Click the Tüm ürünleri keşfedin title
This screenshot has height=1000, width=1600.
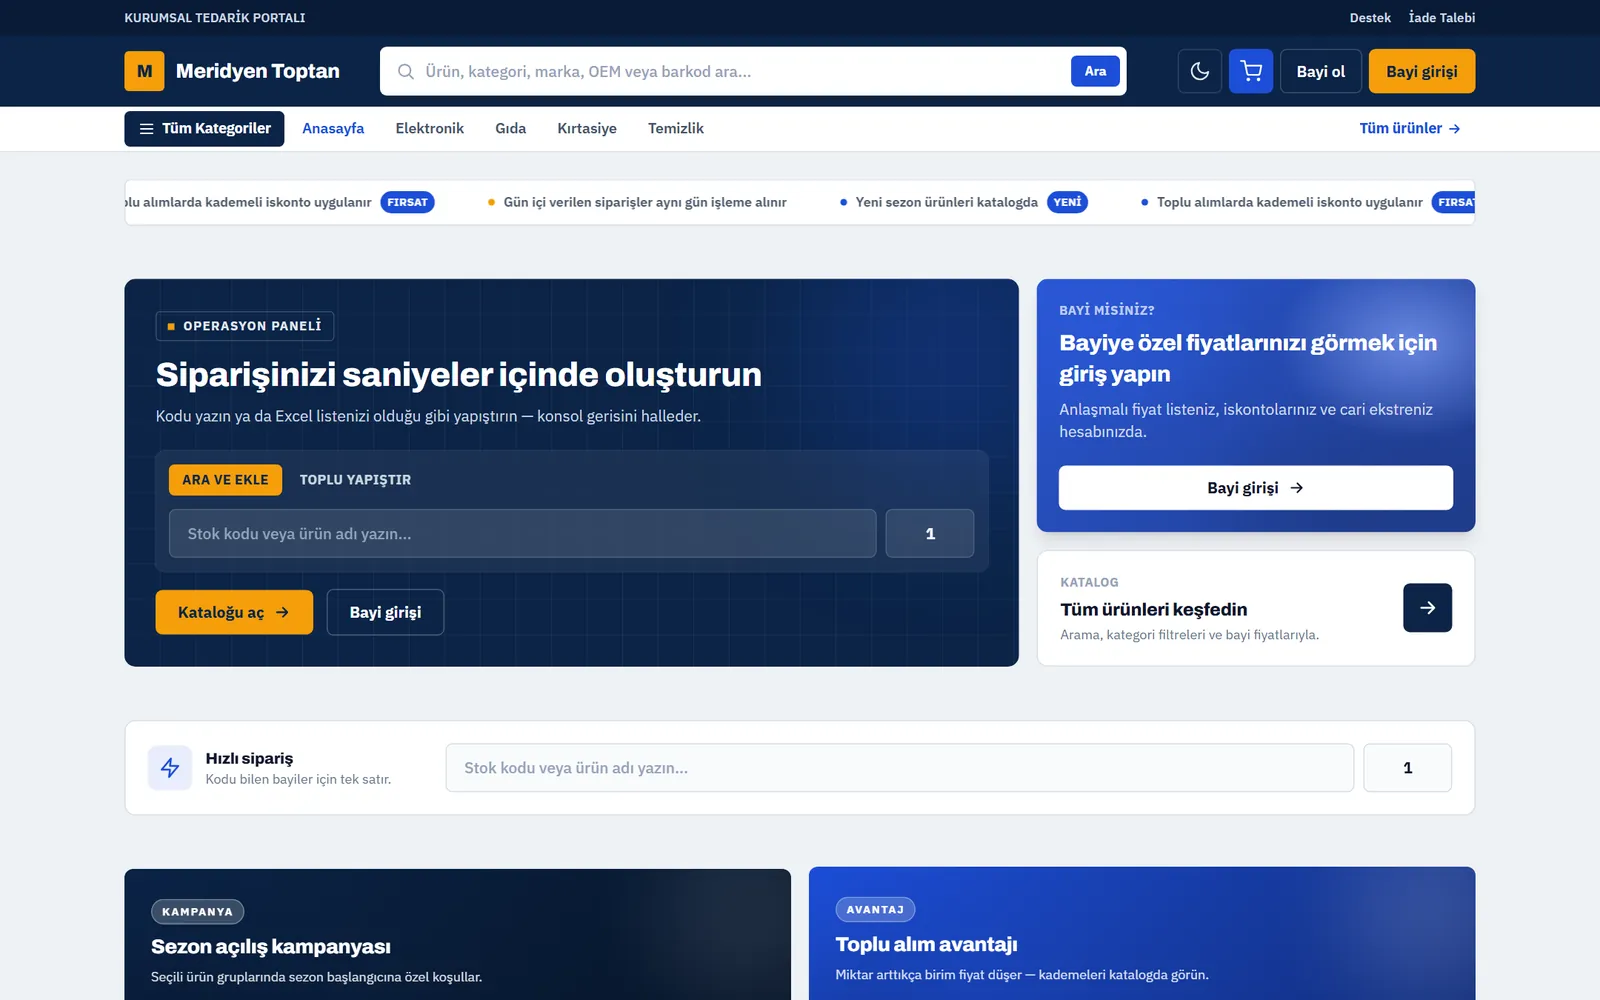[1153, 610]
